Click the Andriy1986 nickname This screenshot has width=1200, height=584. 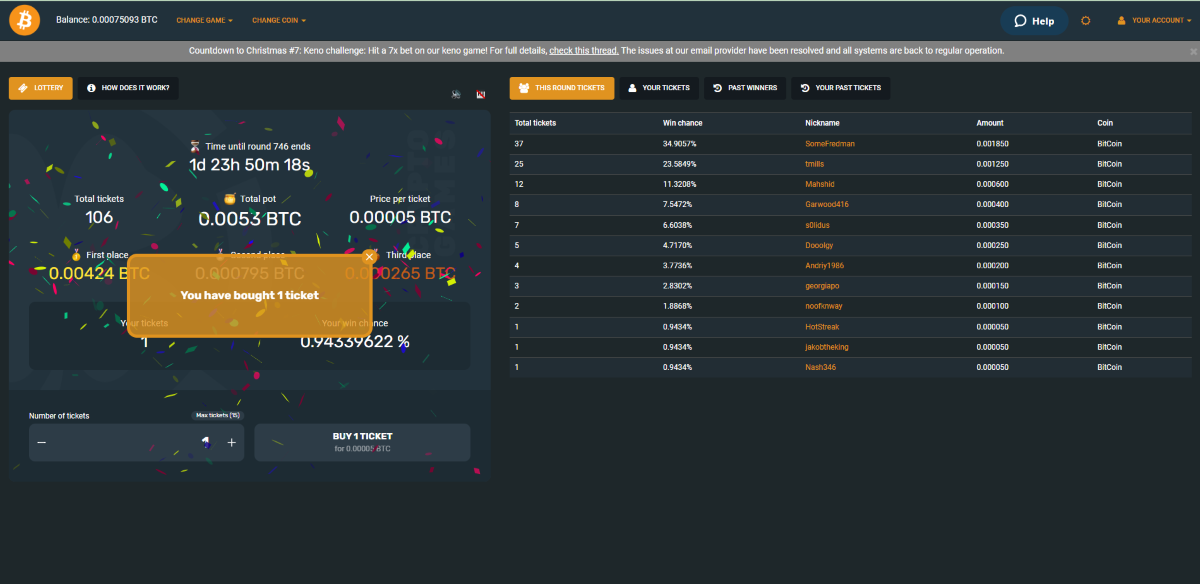click(825, 266)
